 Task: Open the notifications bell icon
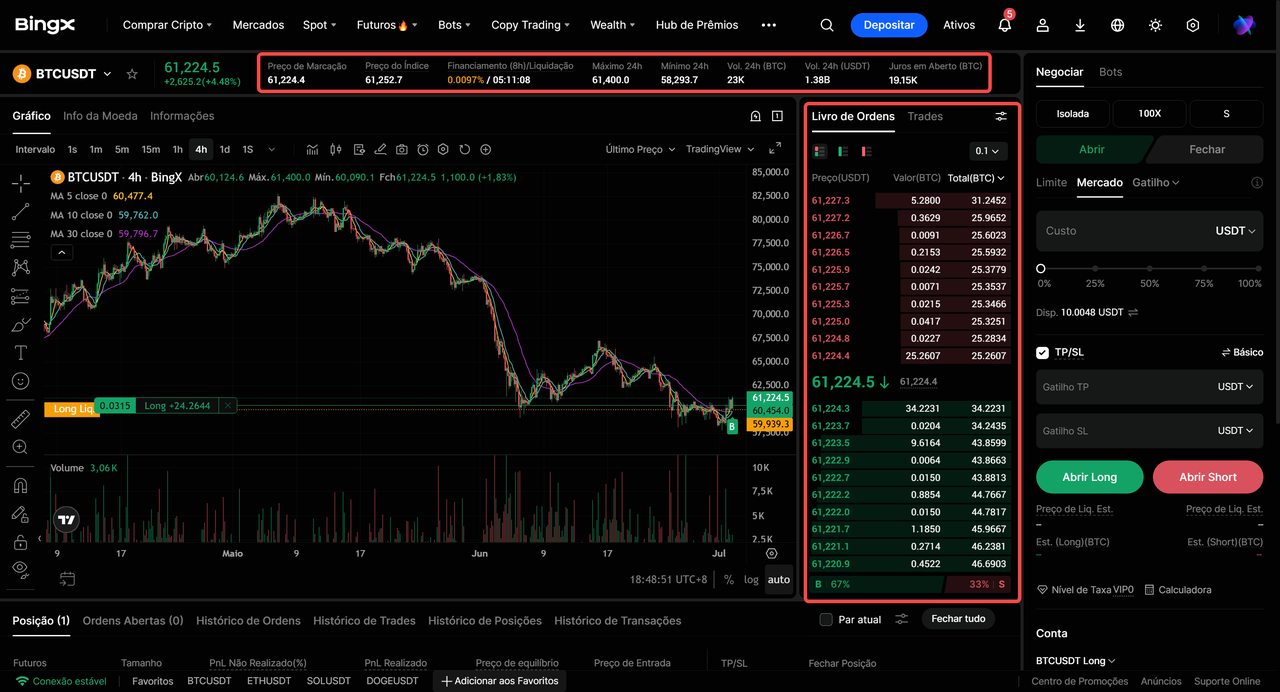pyautogui.click(x=1004, y=25)
